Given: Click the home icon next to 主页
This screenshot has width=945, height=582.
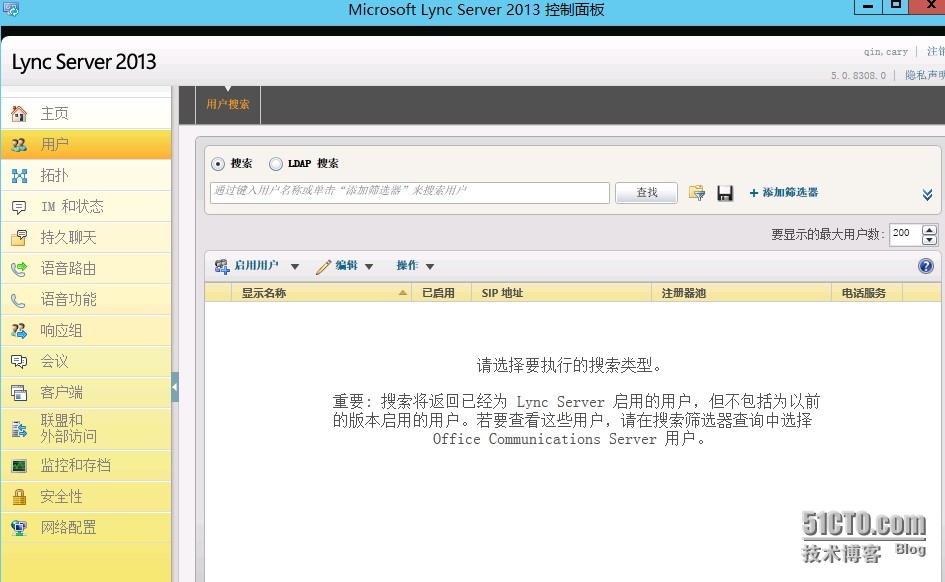Looking at the screenshot, I should click(x=19, y=113).
